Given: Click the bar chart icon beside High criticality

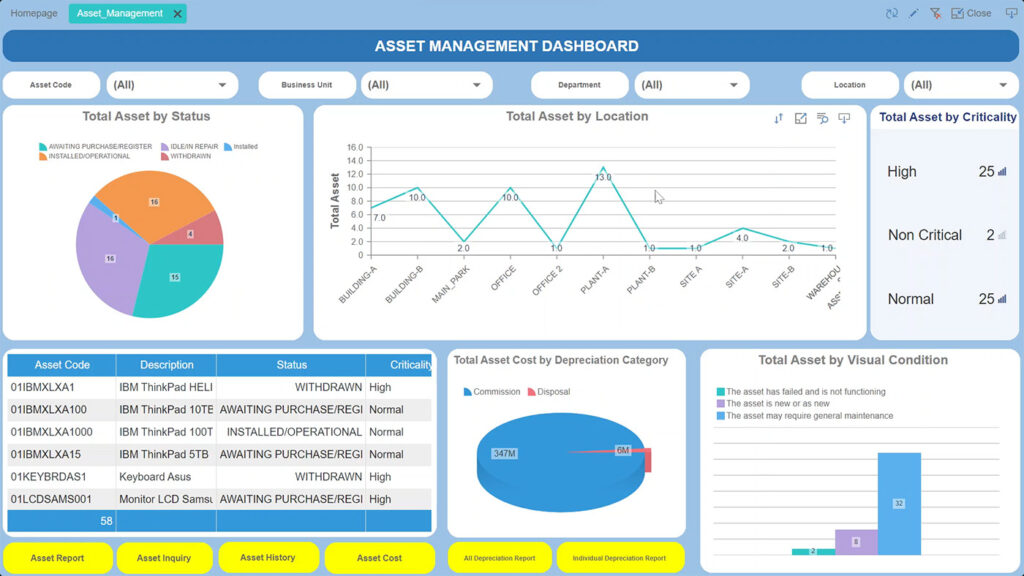Looking at the screenshot, I should point(1003,172).
